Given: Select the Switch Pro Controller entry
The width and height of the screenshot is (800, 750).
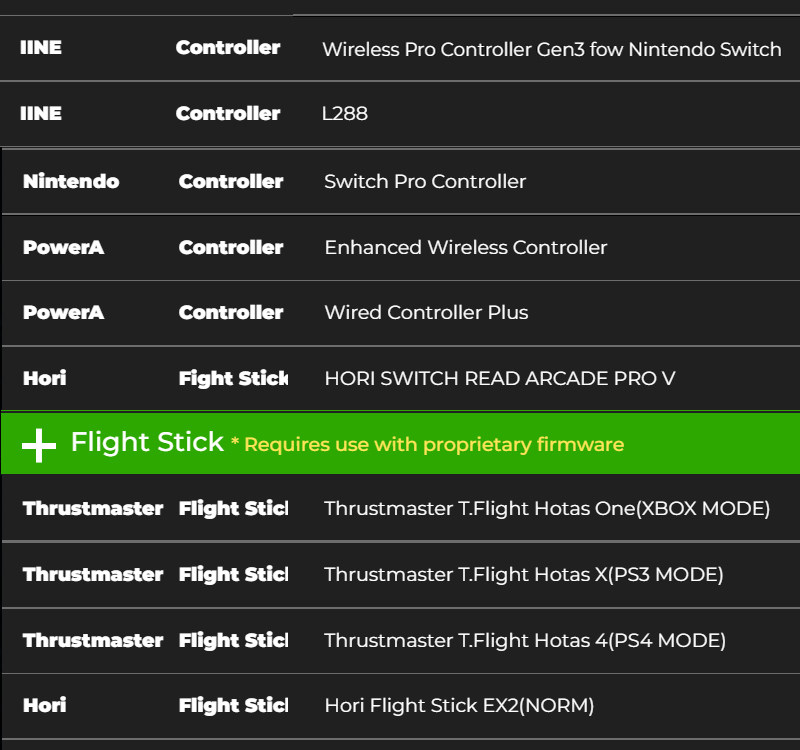Looking at the screenshot, I should point(425,182).
